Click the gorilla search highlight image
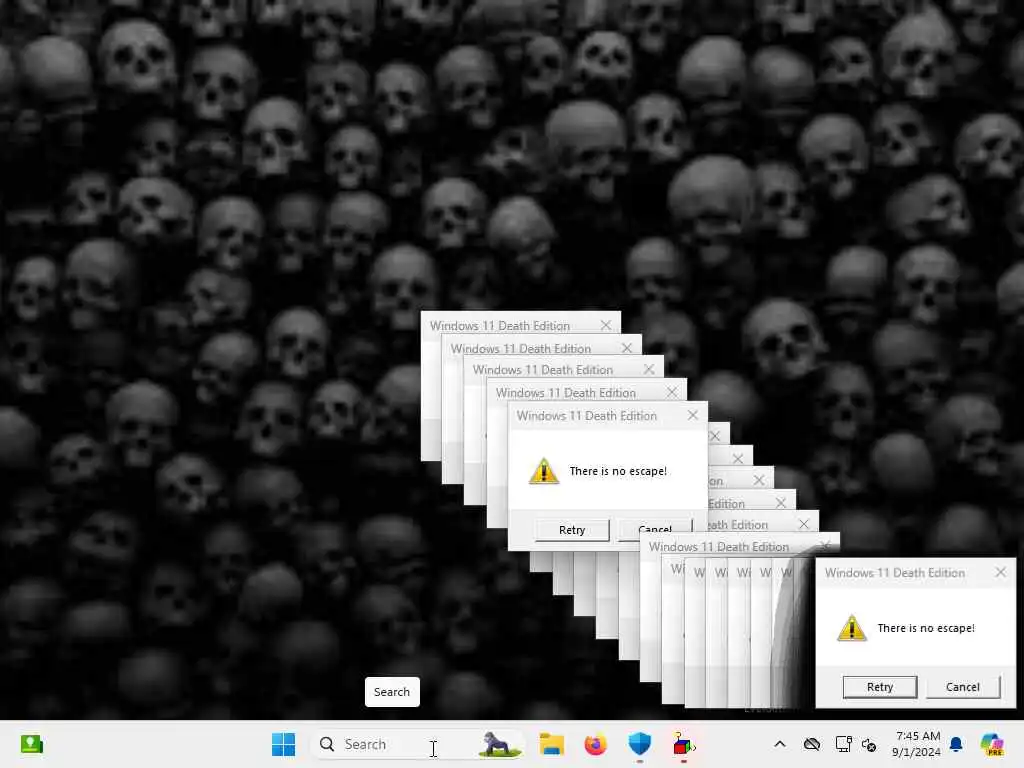The height and width of the screenshot is (768, 1024). pos(500,744)
